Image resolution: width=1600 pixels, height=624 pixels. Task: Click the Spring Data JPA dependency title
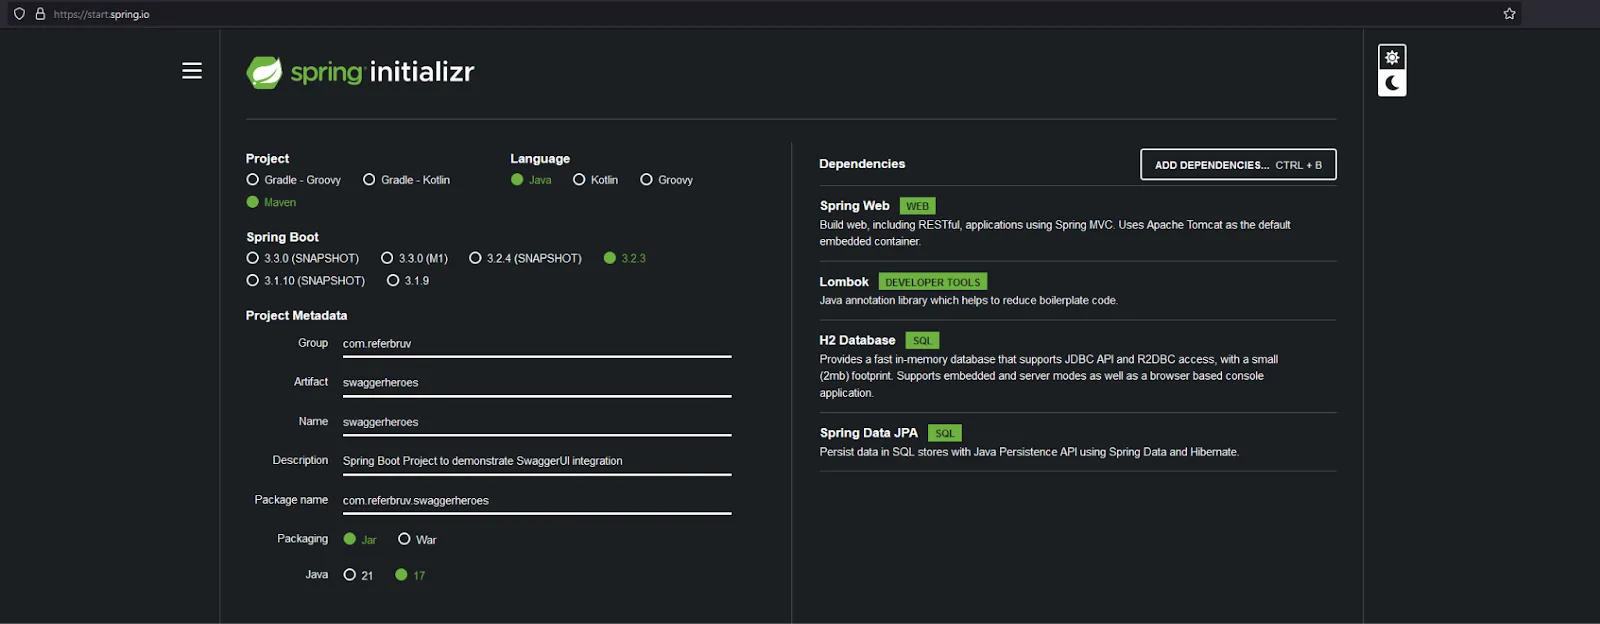[869, 433]
